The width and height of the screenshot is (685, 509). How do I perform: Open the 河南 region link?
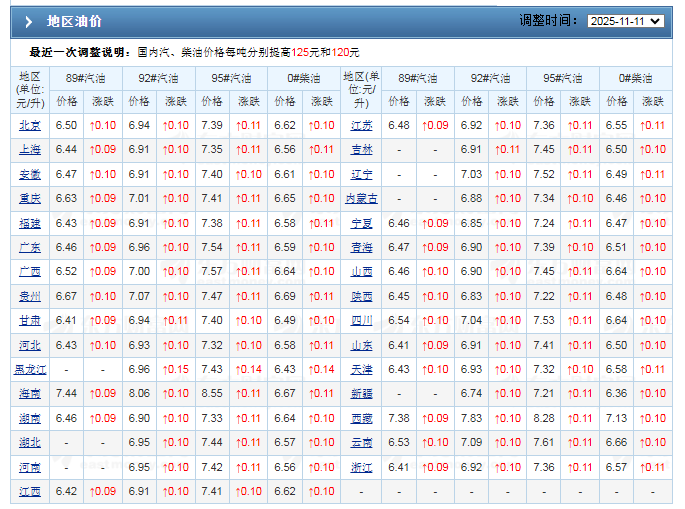click(x=30, y=467)
